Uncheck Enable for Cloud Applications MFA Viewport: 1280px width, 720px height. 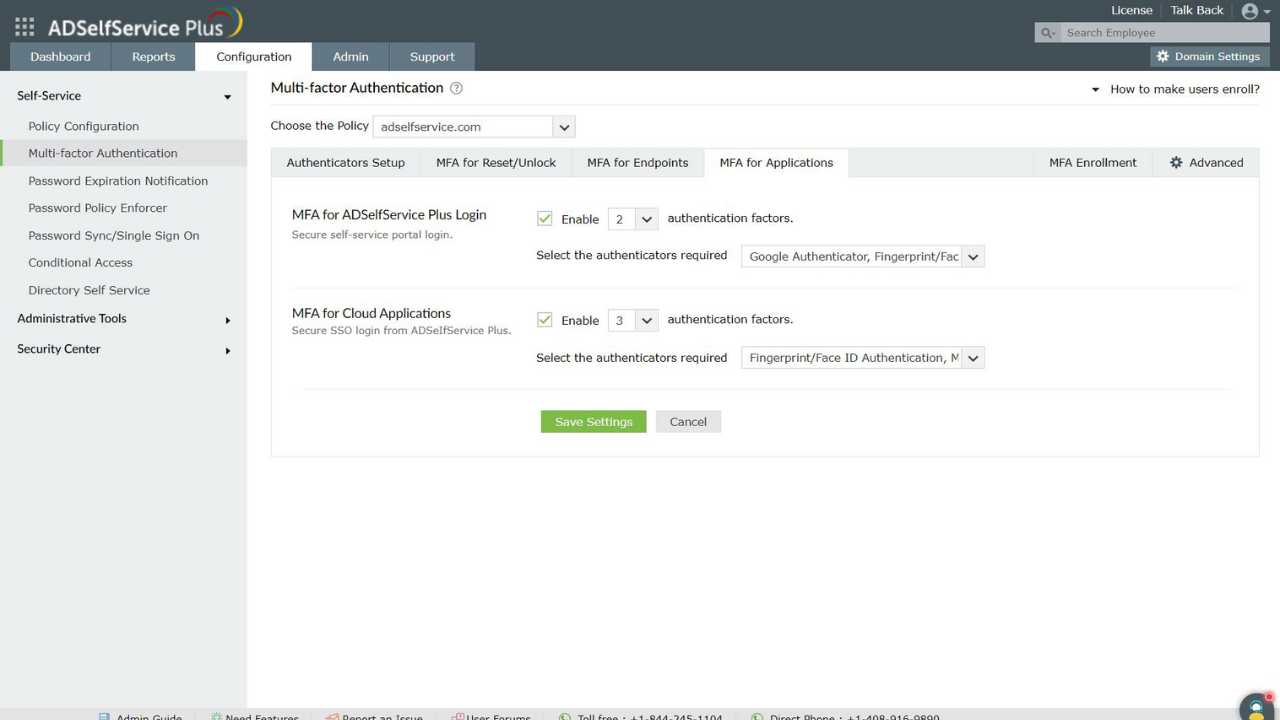pos(545,320)
